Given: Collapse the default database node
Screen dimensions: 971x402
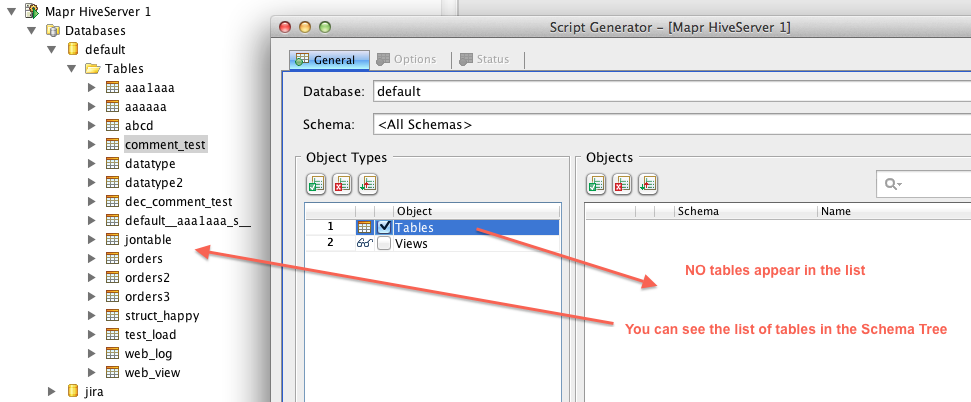Looking at the screenshot, I should pyautogui.click(x=52, y=49).
